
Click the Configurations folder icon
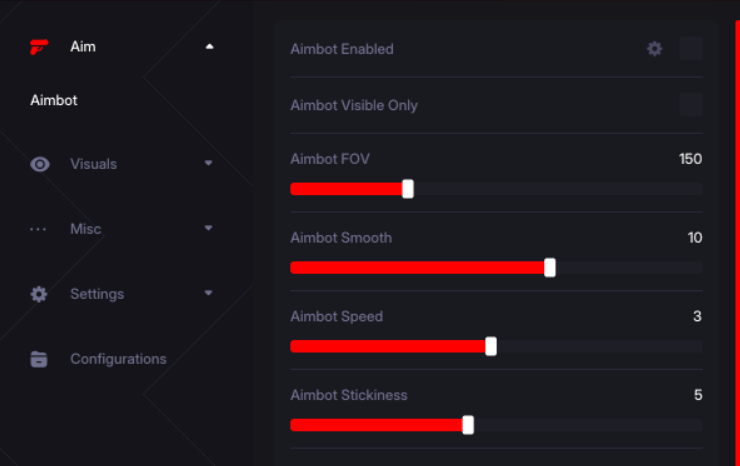click(x=39, y=359)
